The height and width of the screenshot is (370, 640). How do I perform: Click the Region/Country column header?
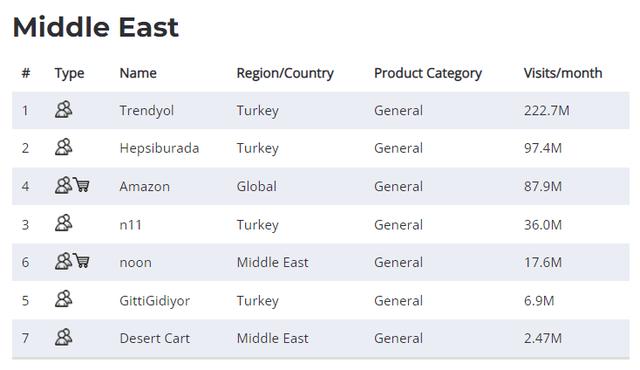click(x=285, y=73)
